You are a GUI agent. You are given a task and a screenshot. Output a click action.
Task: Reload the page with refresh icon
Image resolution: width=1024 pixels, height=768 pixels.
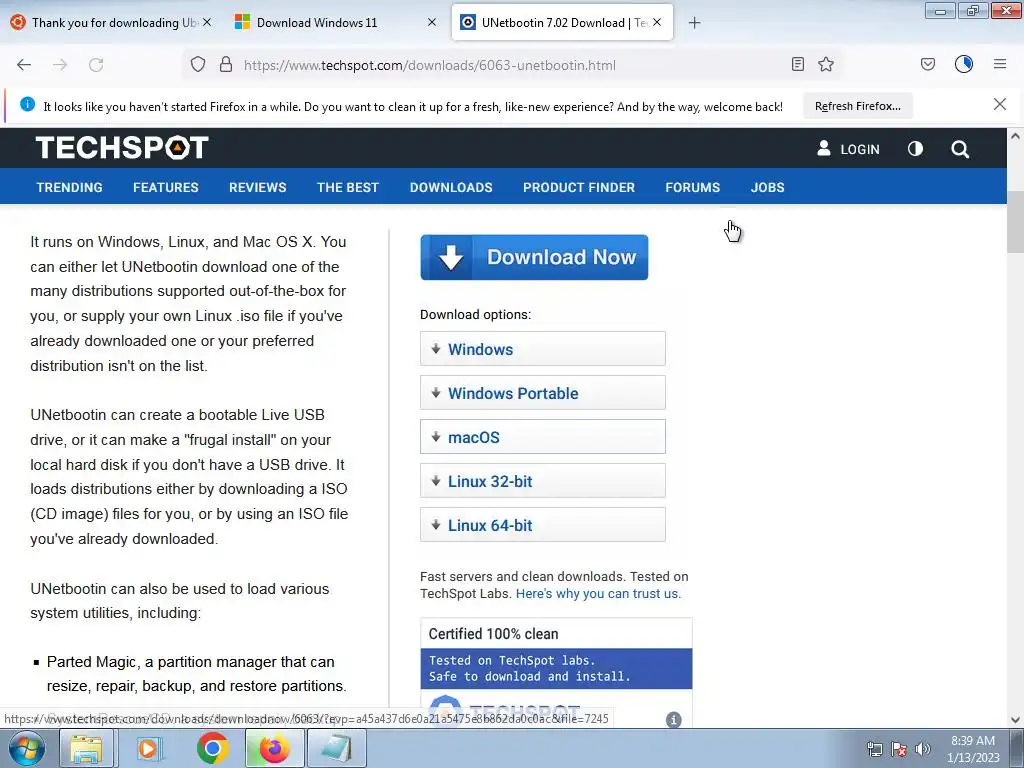pos(96,65)
